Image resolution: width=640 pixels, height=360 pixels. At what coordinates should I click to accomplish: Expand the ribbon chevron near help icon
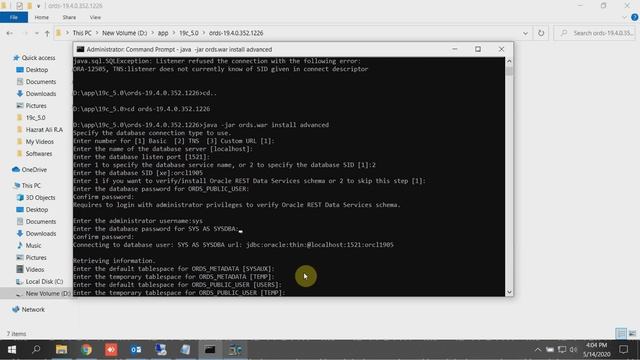[x=624, y=18]
